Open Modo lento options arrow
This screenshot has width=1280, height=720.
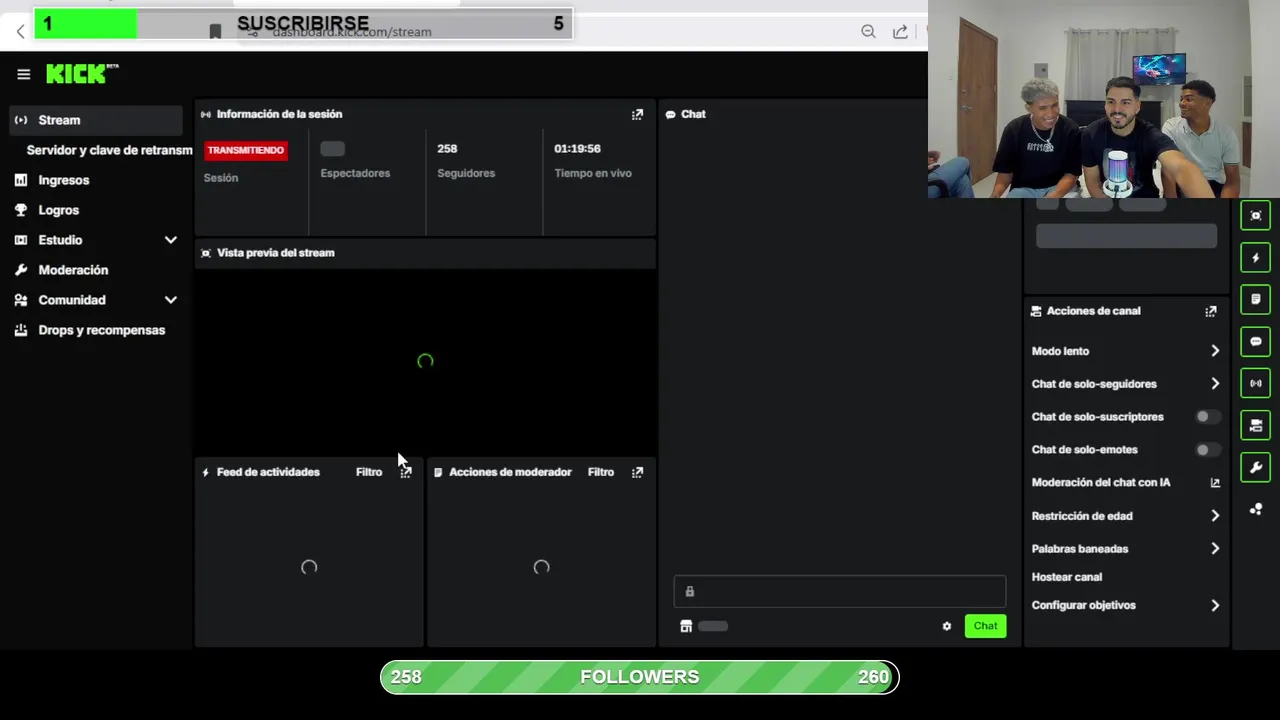click(1215, 351)
